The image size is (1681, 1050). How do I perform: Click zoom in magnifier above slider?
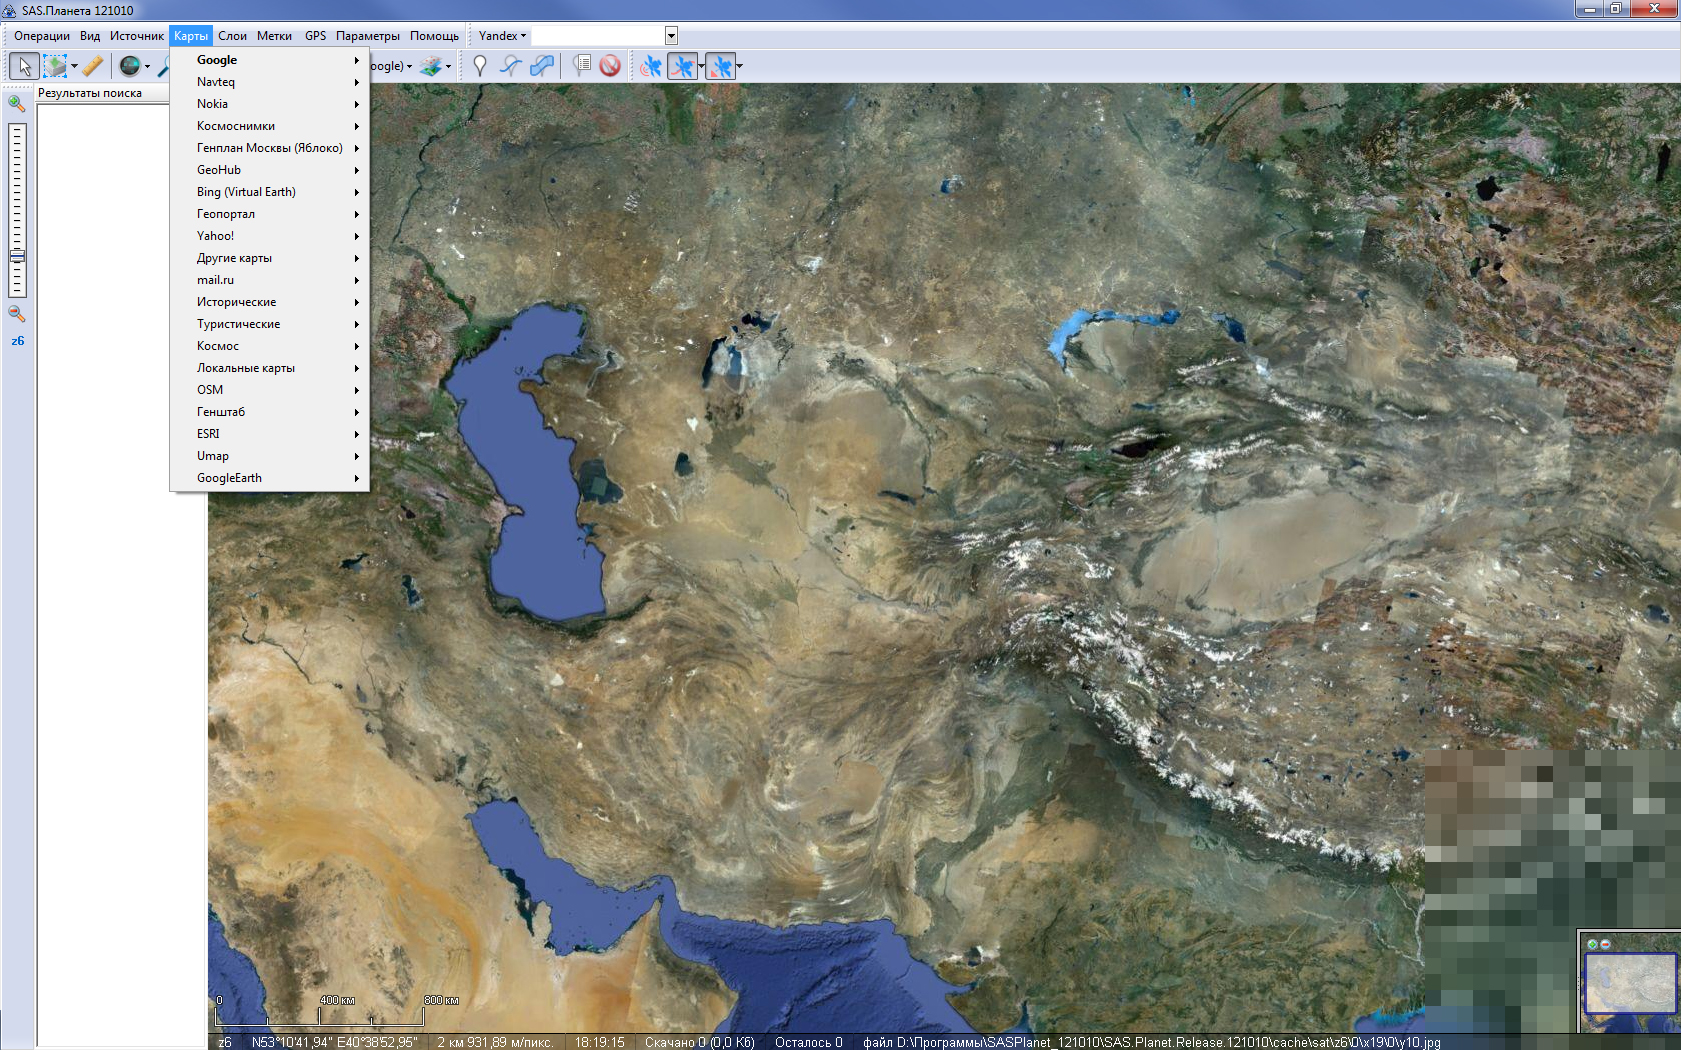[16, 103]
